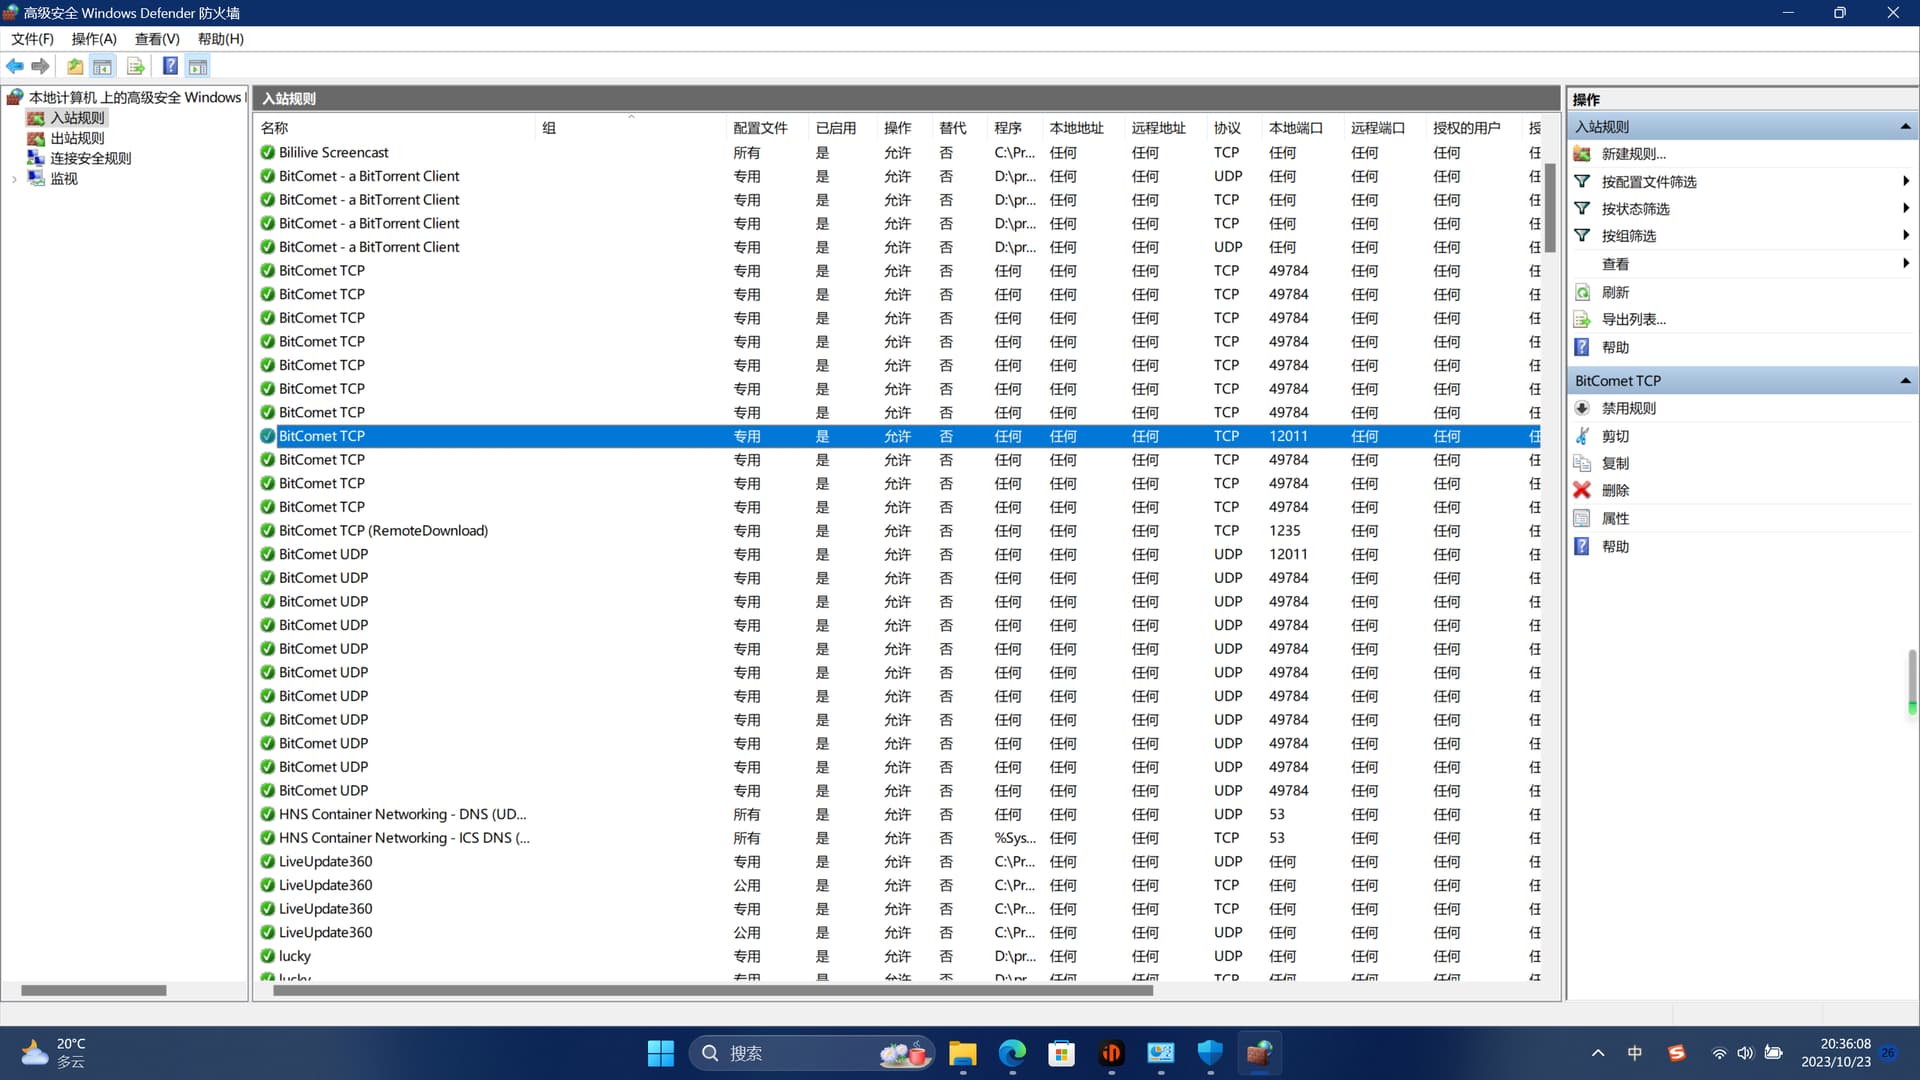Click Help icon under BitComet TCP section

1582,546
